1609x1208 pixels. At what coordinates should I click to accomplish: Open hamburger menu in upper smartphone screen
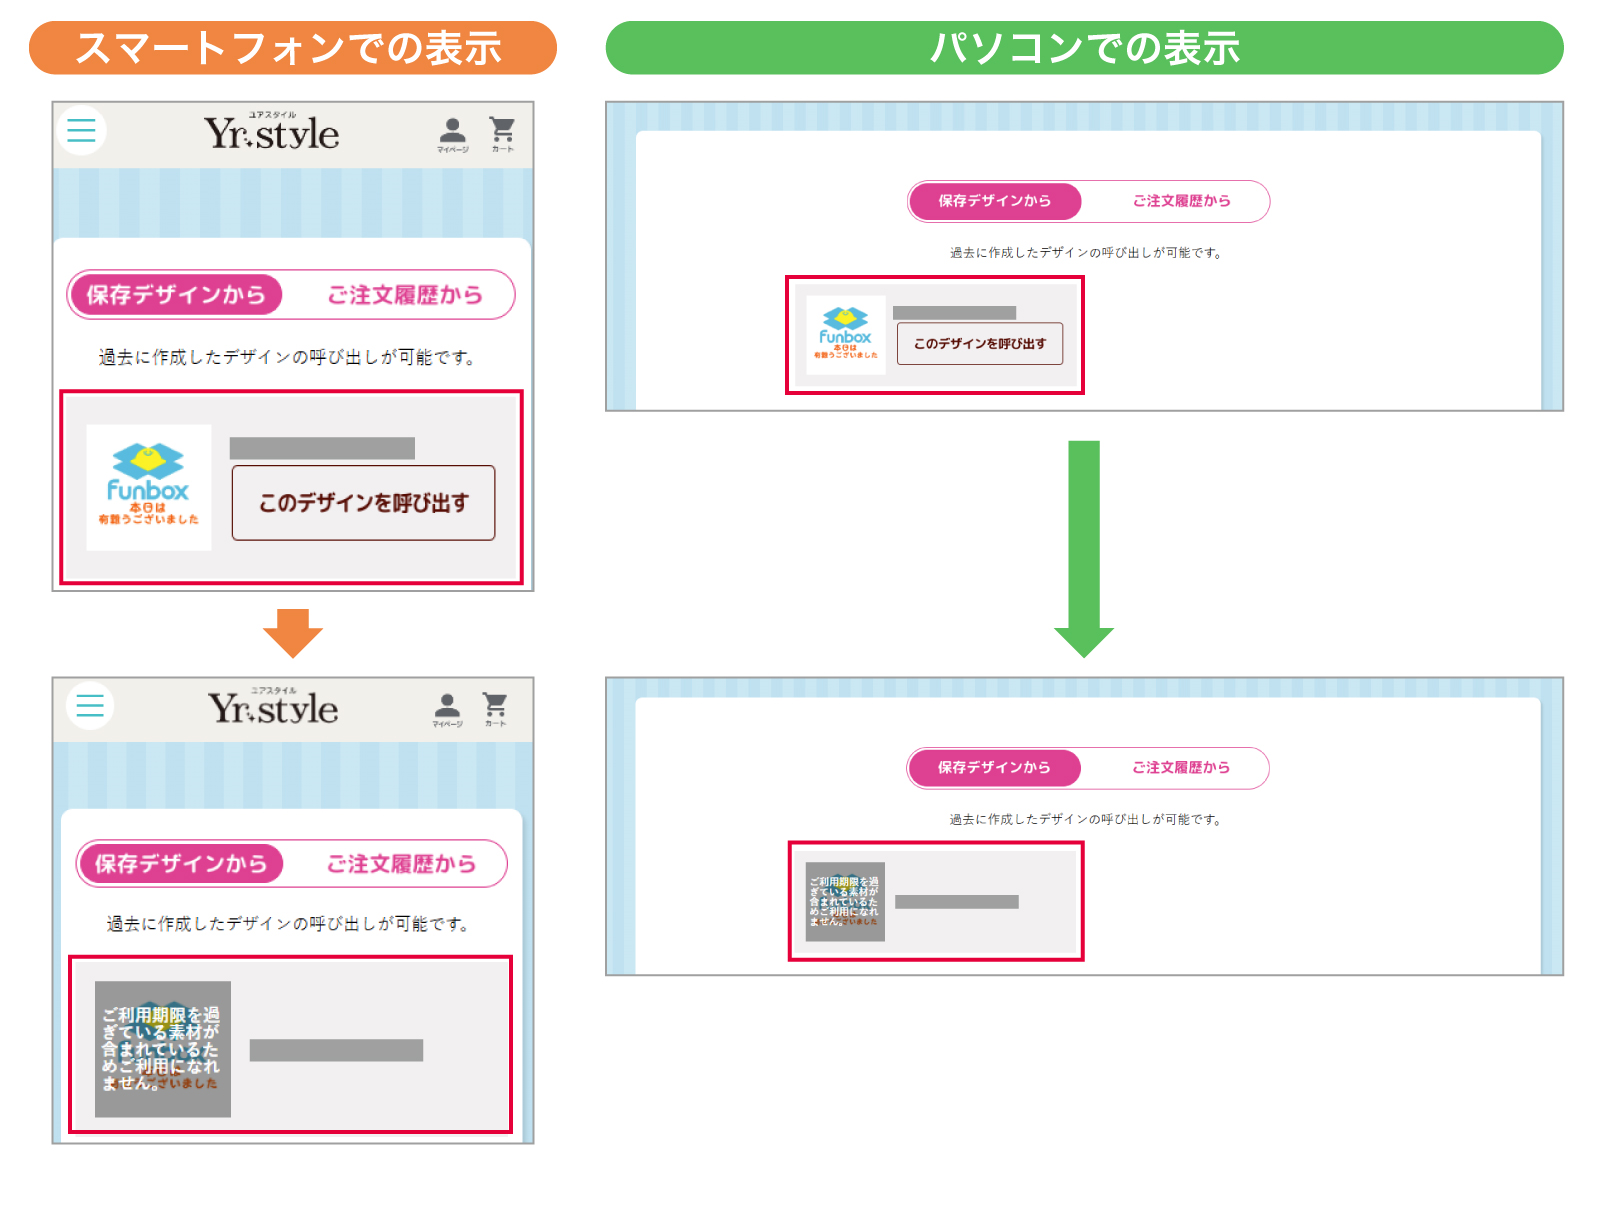[81, 130]
